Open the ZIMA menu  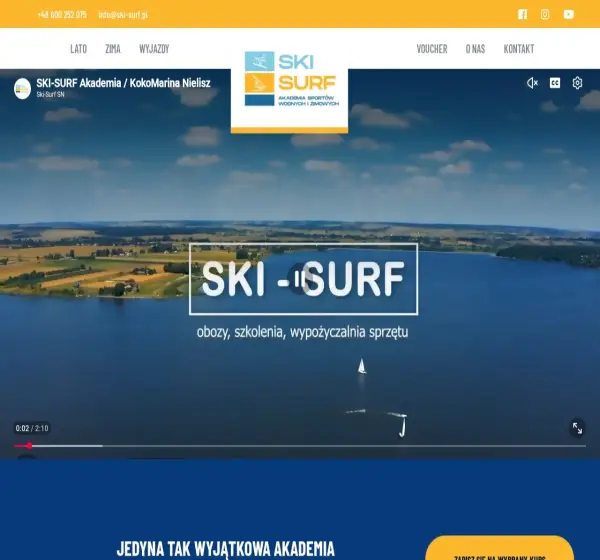pyautogui.click(x=113, y=49)
